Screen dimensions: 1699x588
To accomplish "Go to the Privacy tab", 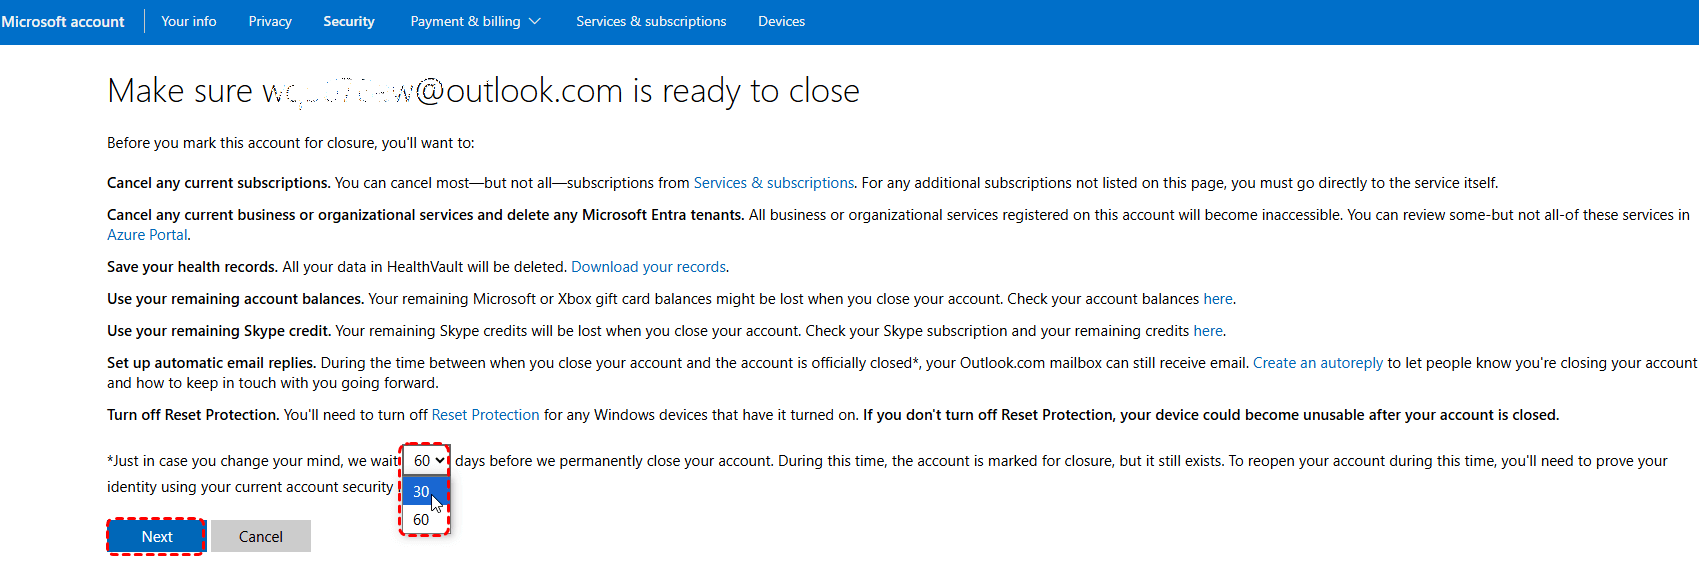I will coord(270,21).
